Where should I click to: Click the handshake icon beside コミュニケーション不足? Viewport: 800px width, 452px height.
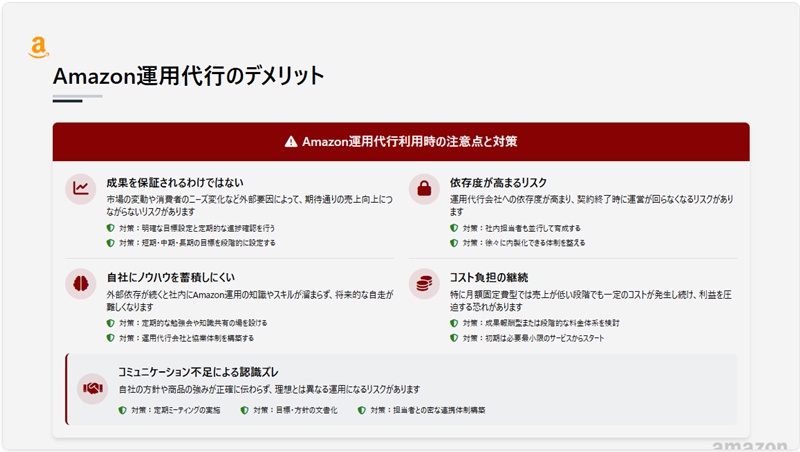click(x=92, y=389)
